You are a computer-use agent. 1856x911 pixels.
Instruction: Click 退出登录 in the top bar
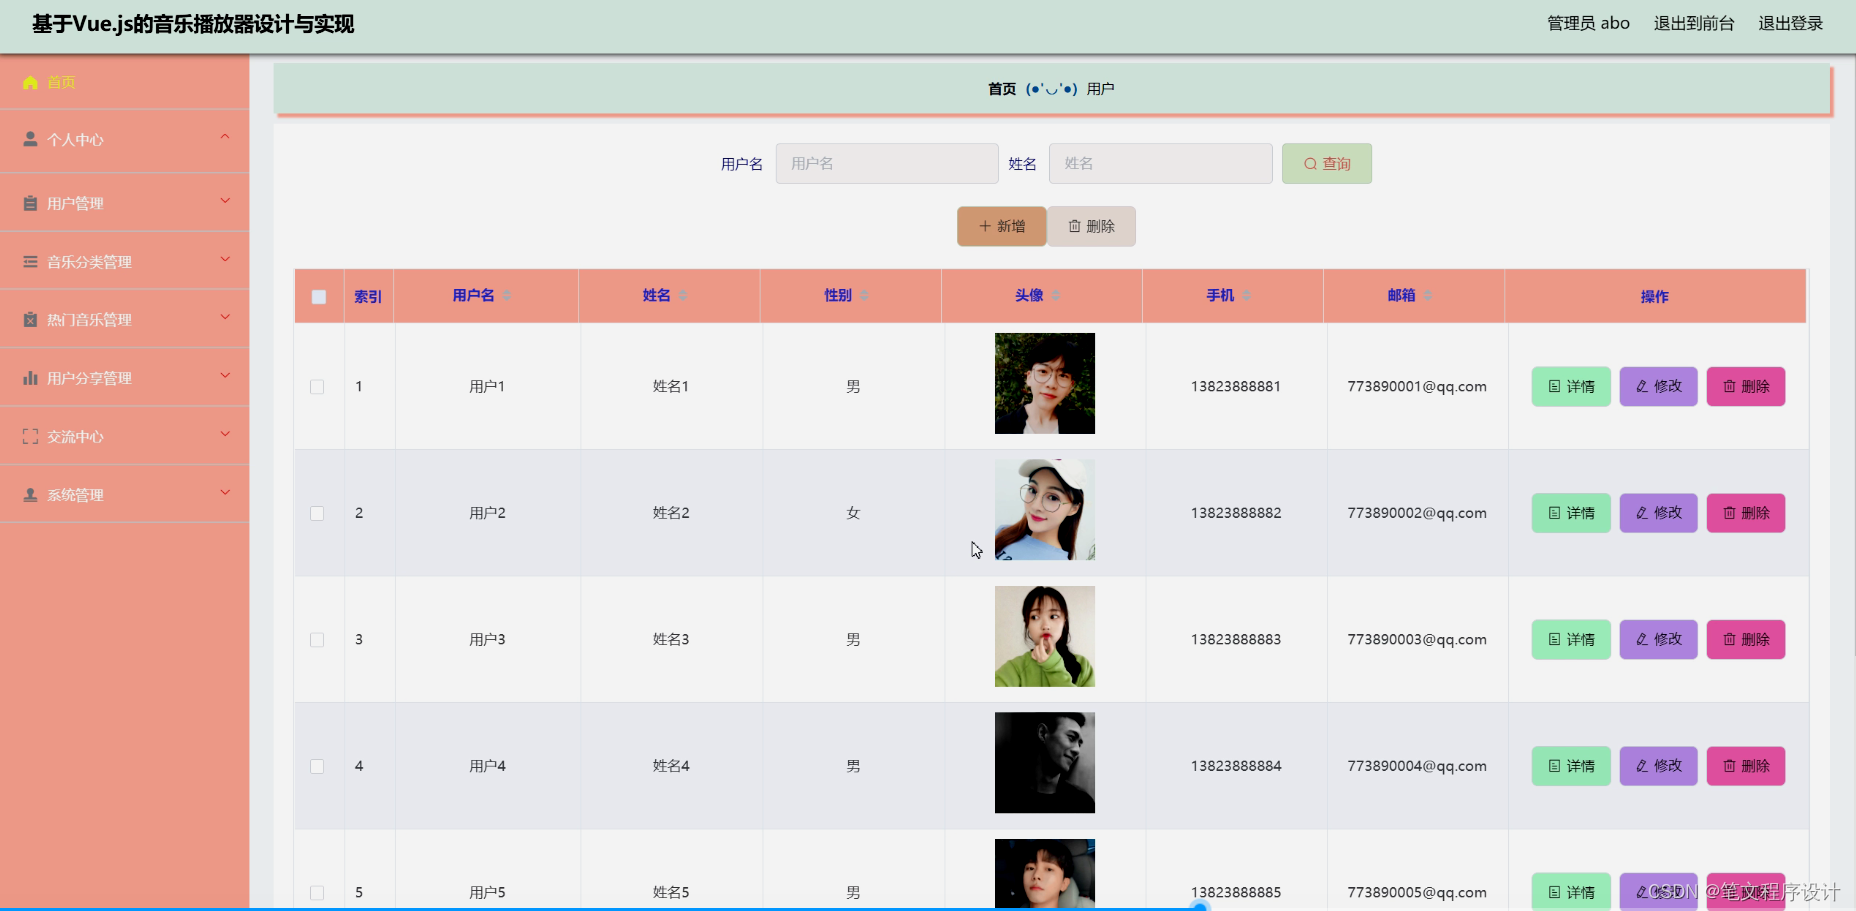point(1791,23)
